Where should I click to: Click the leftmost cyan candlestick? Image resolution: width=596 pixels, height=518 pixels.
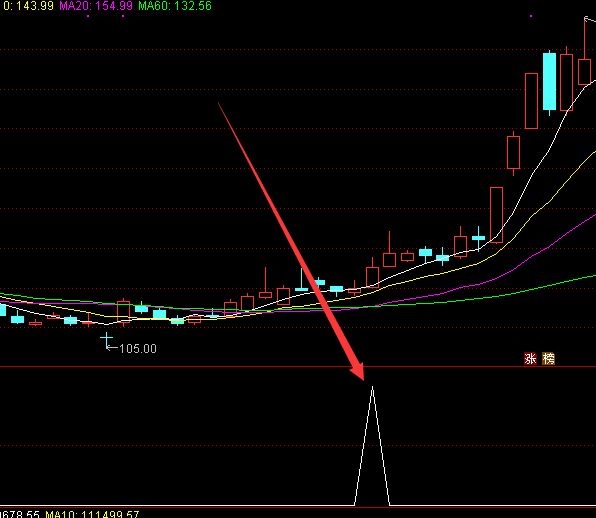(2, 309)
